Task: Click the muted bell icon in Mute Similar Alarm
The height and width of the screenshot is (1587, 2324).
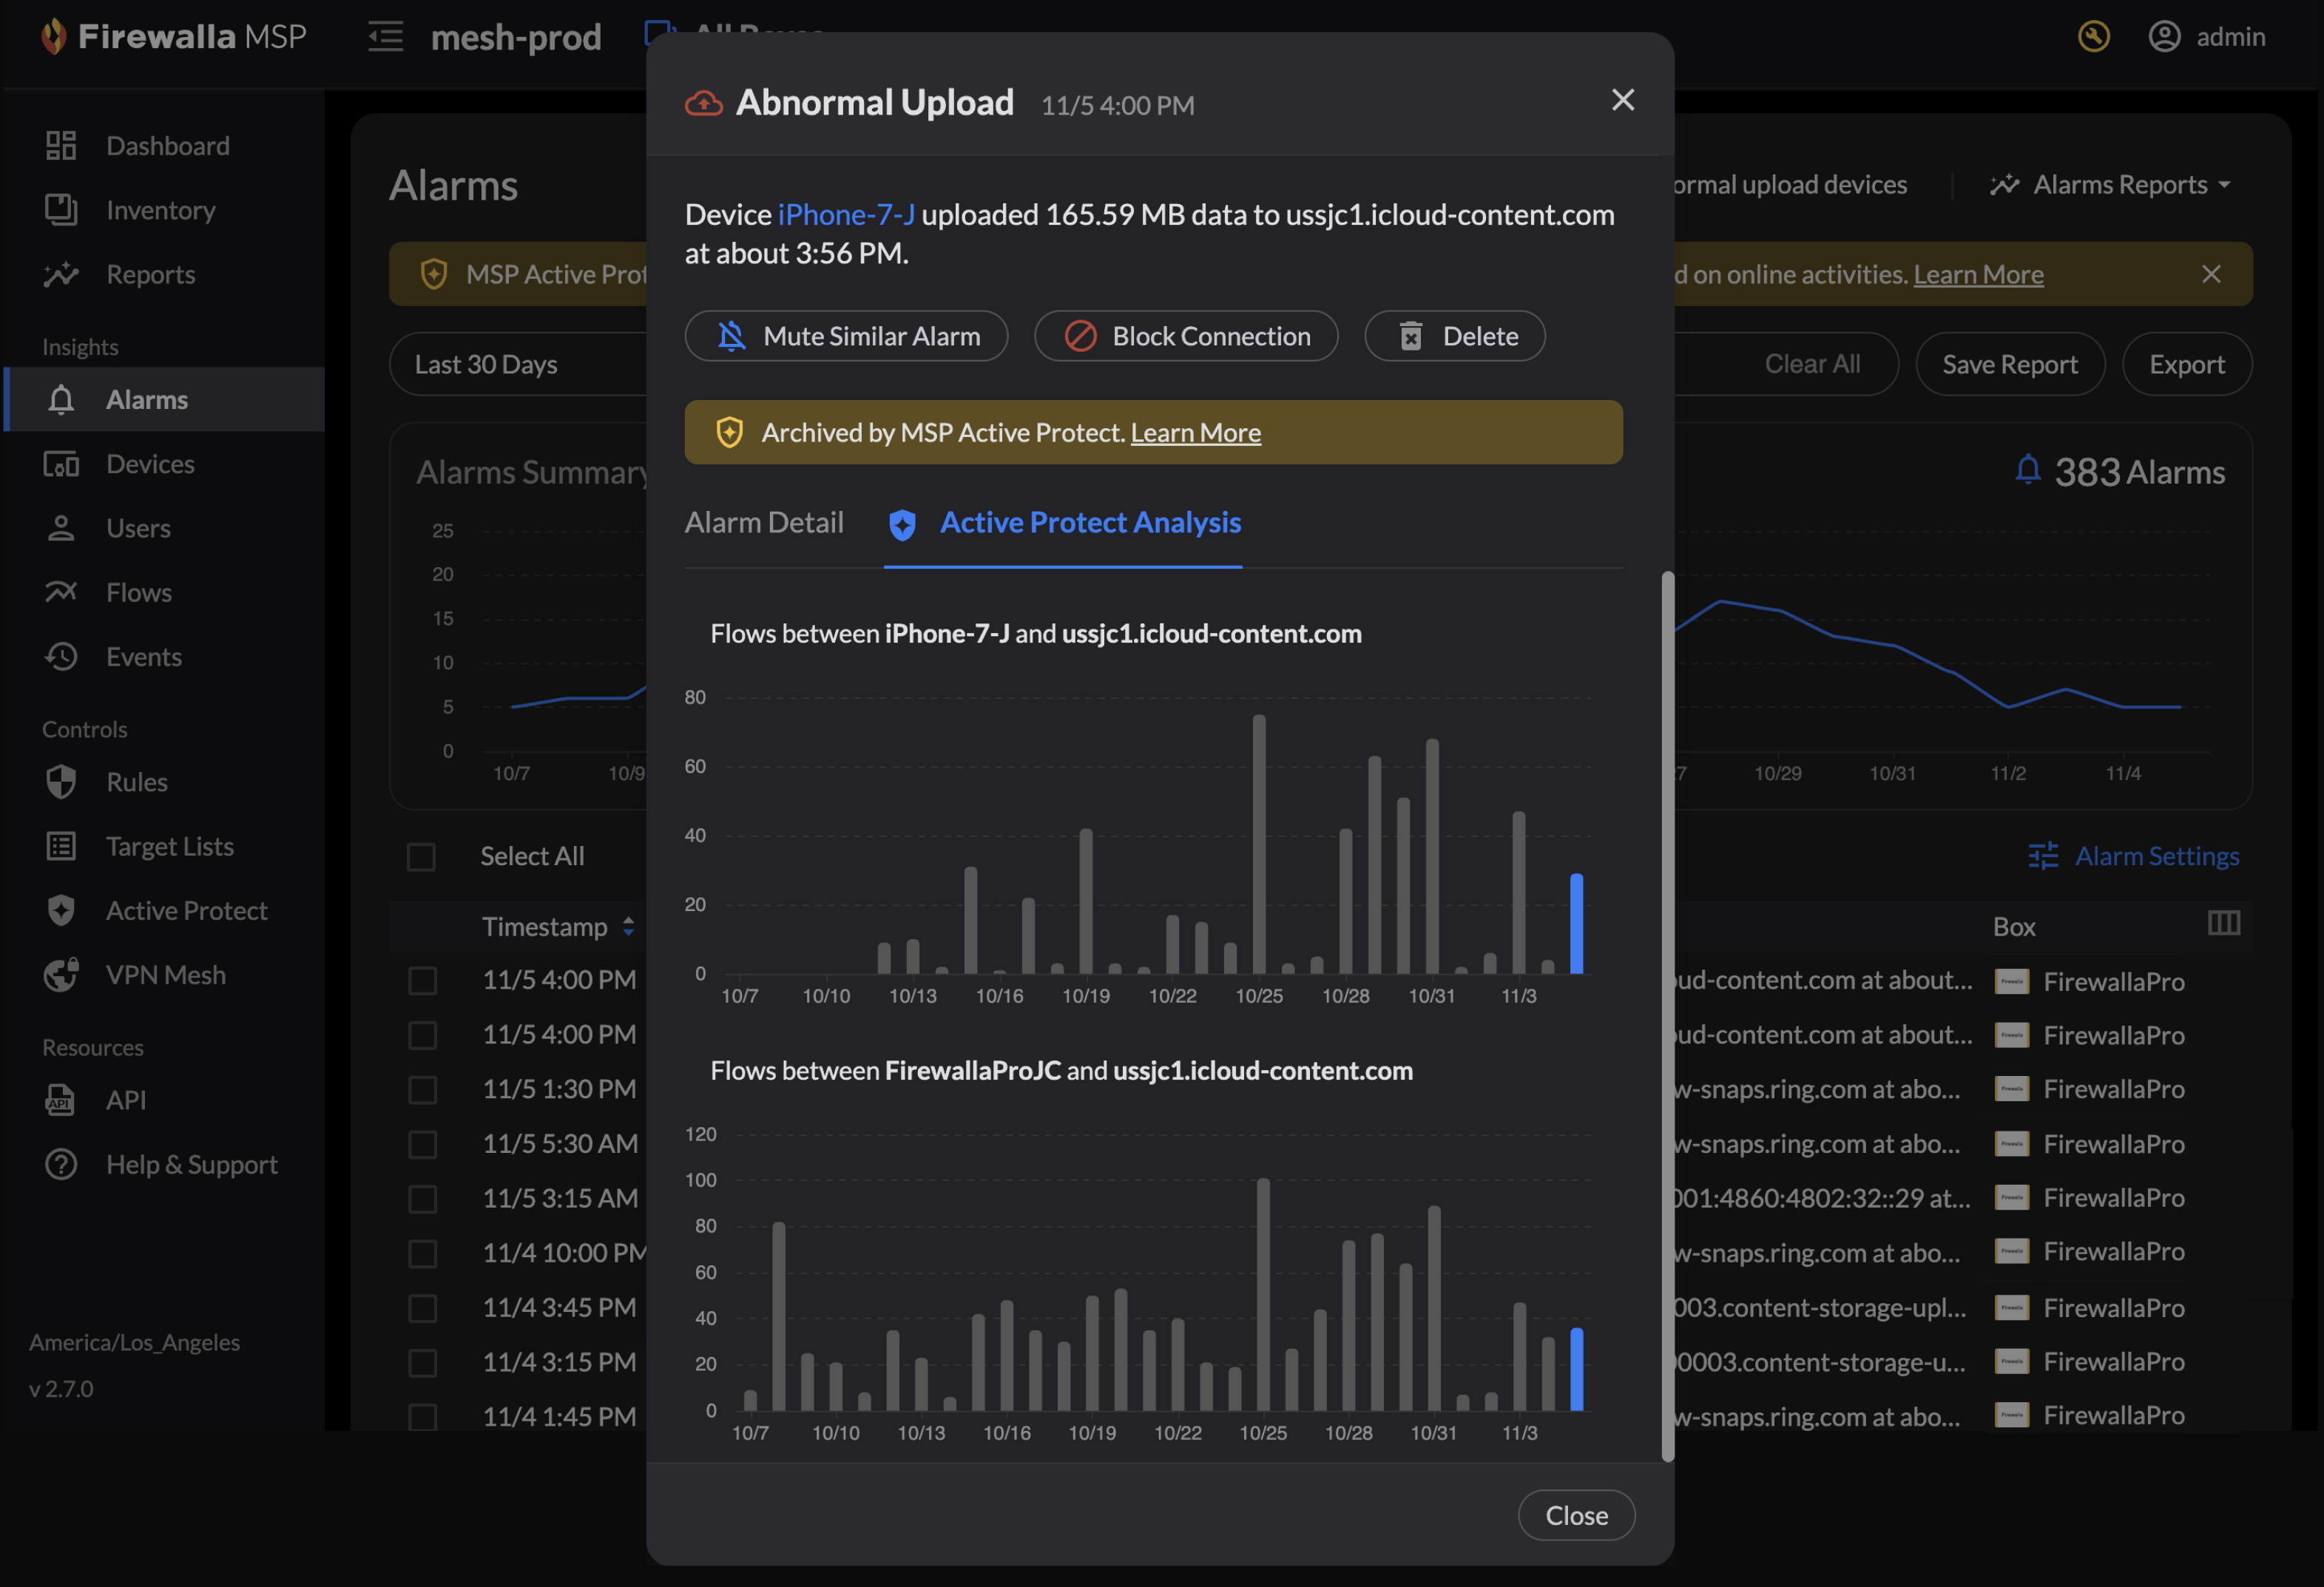Action: point(731,336)
